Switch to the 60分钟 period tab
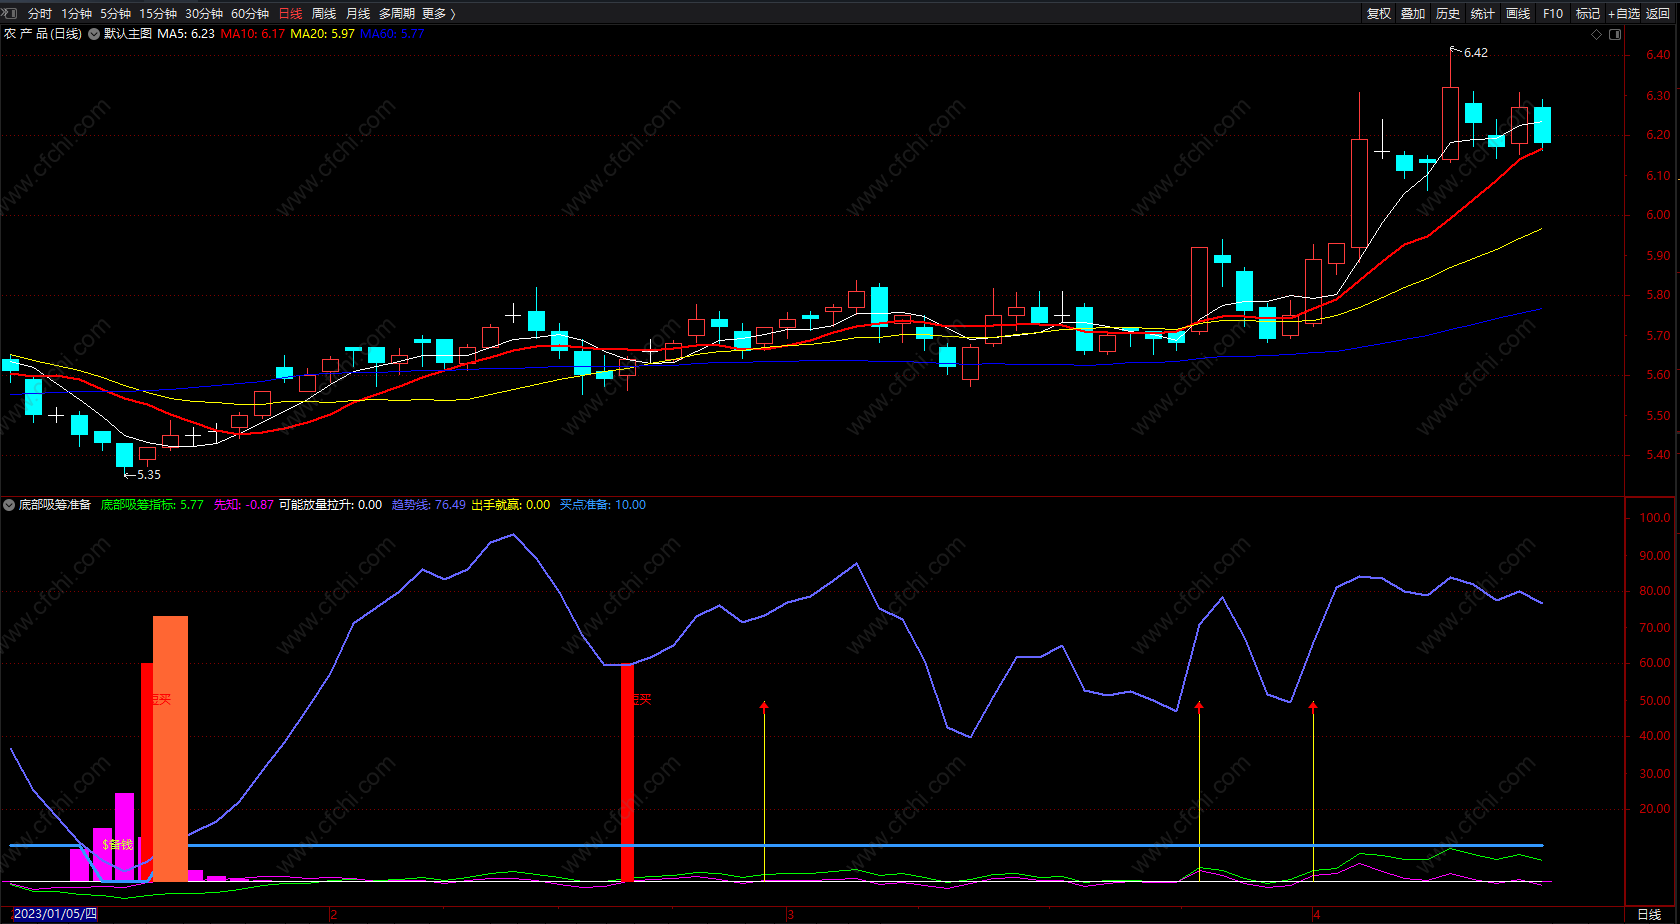 (x=250, y=13)
